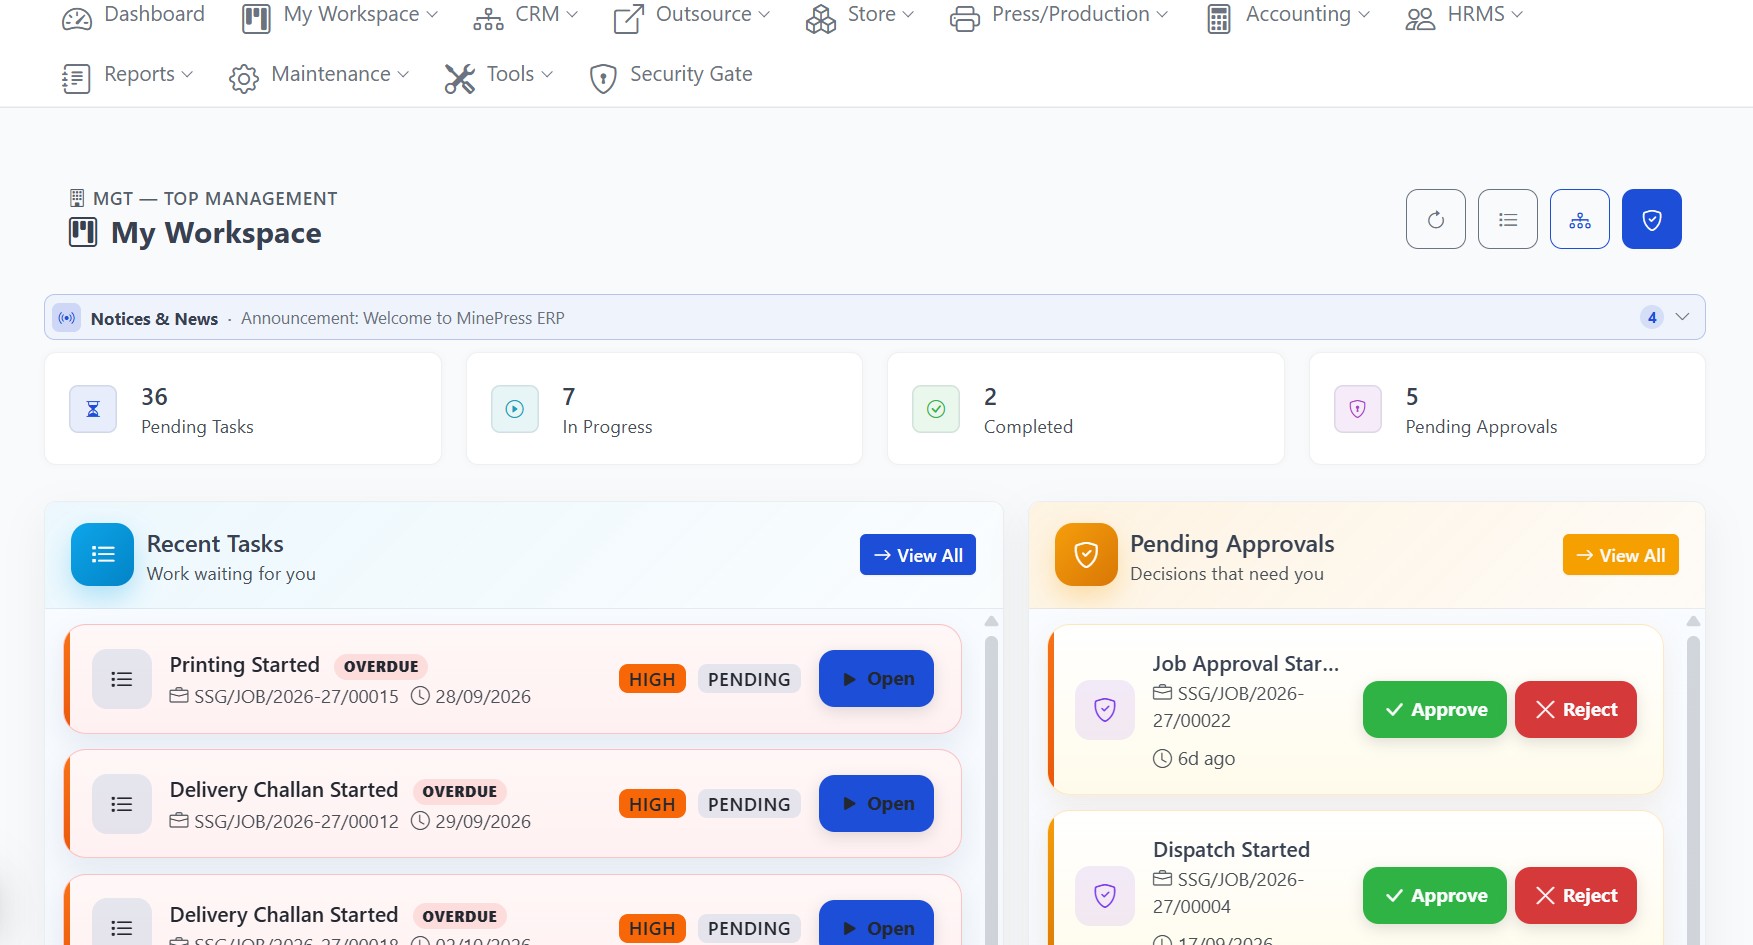This screenshot has height=945, width=1753.
Task: Click the Outsource external-link icon
Action: 628,18
